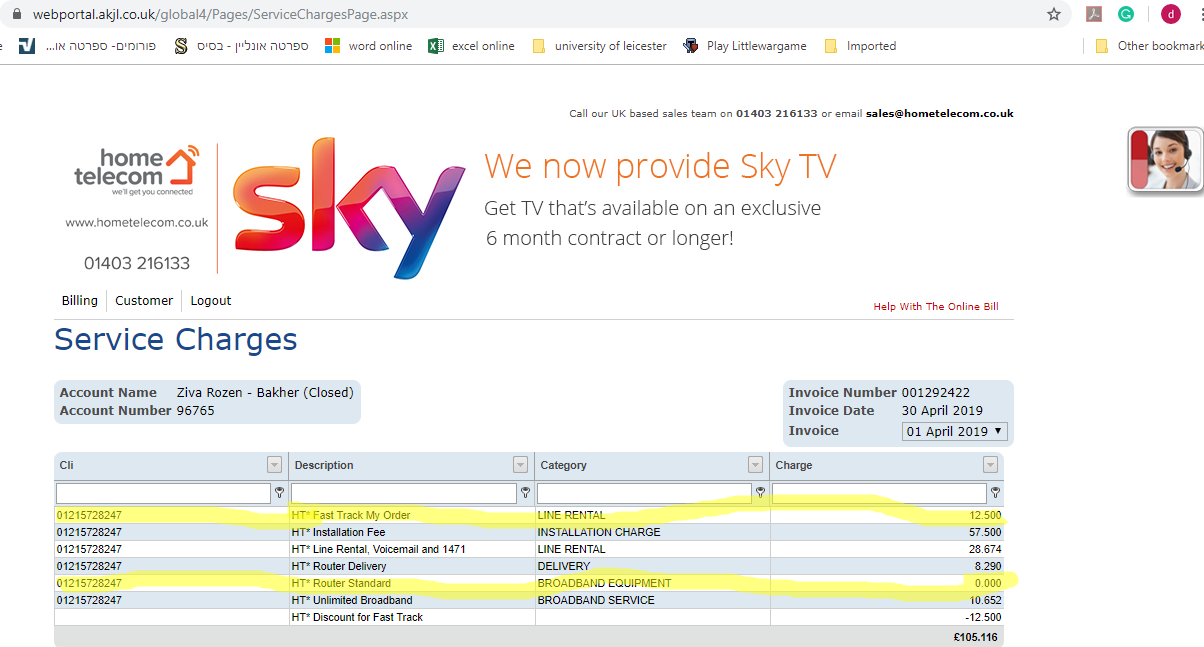Click the 28.674 charge value

pyautogui.click(x=985, y=549)
